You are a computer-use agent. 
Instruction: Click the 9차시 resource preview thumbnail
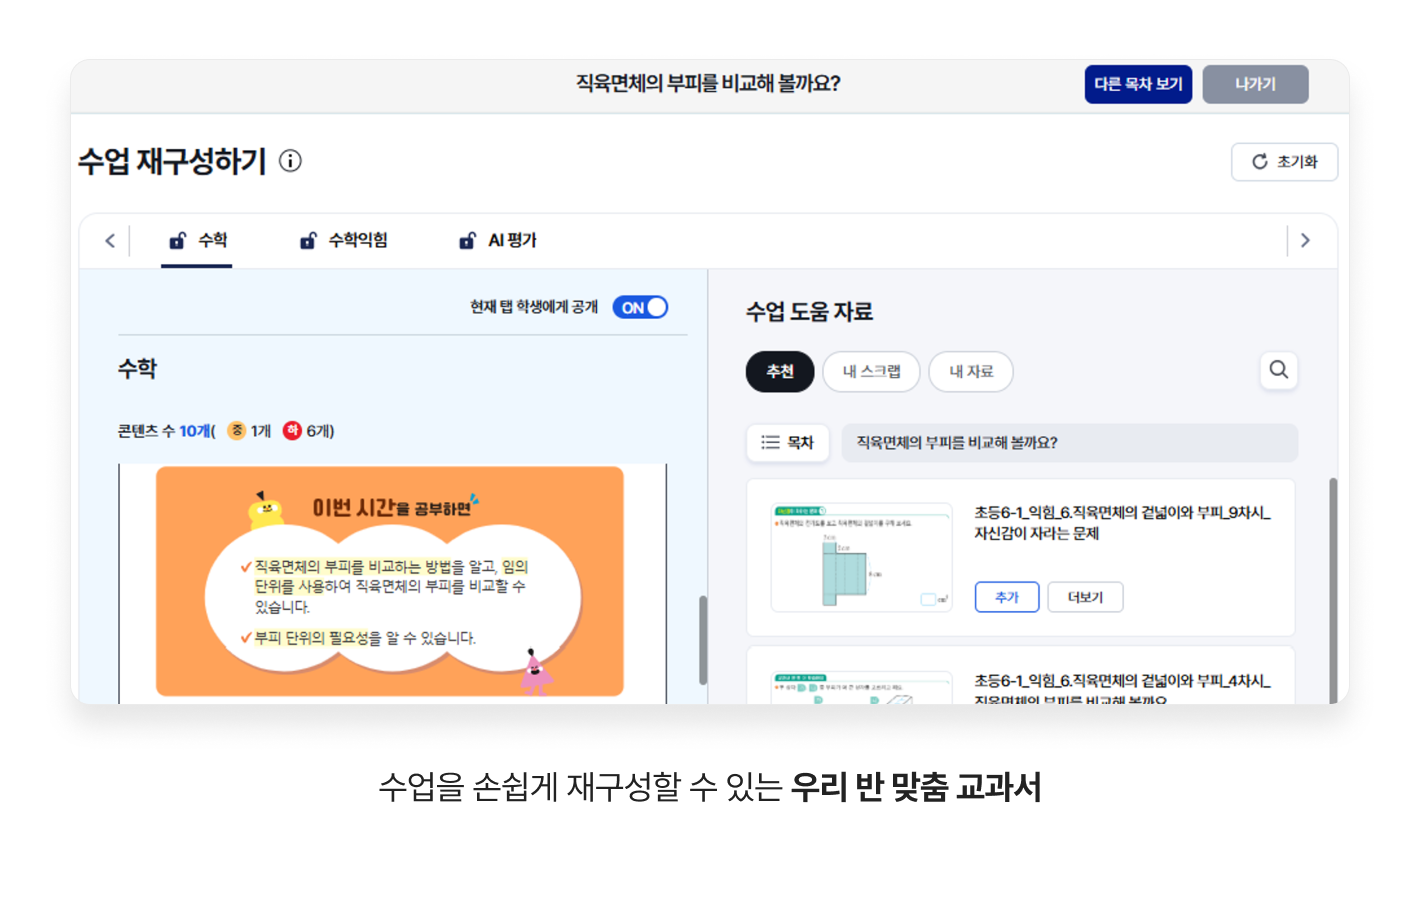tap(861, 557)
